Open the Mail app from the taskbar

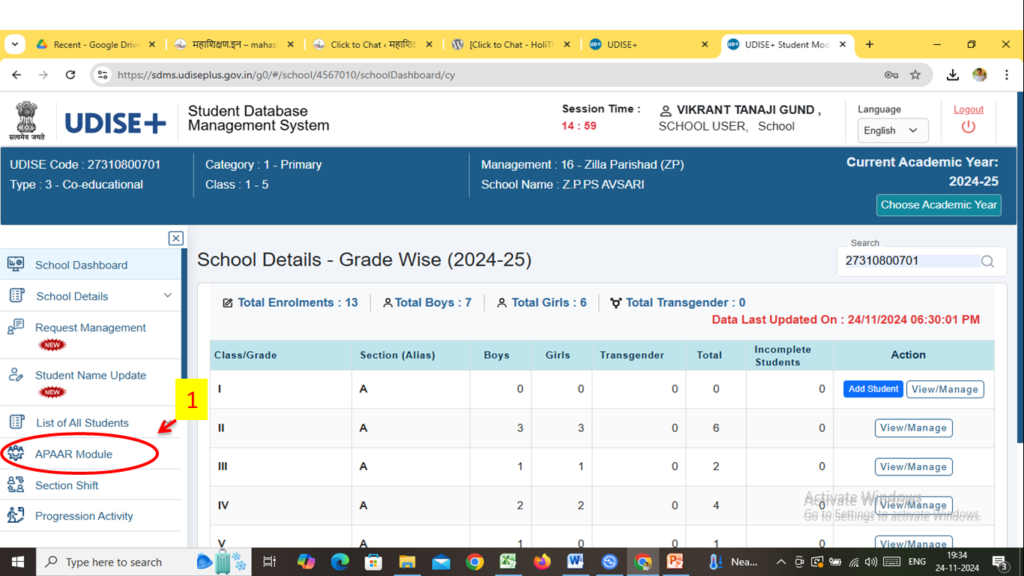441,562
